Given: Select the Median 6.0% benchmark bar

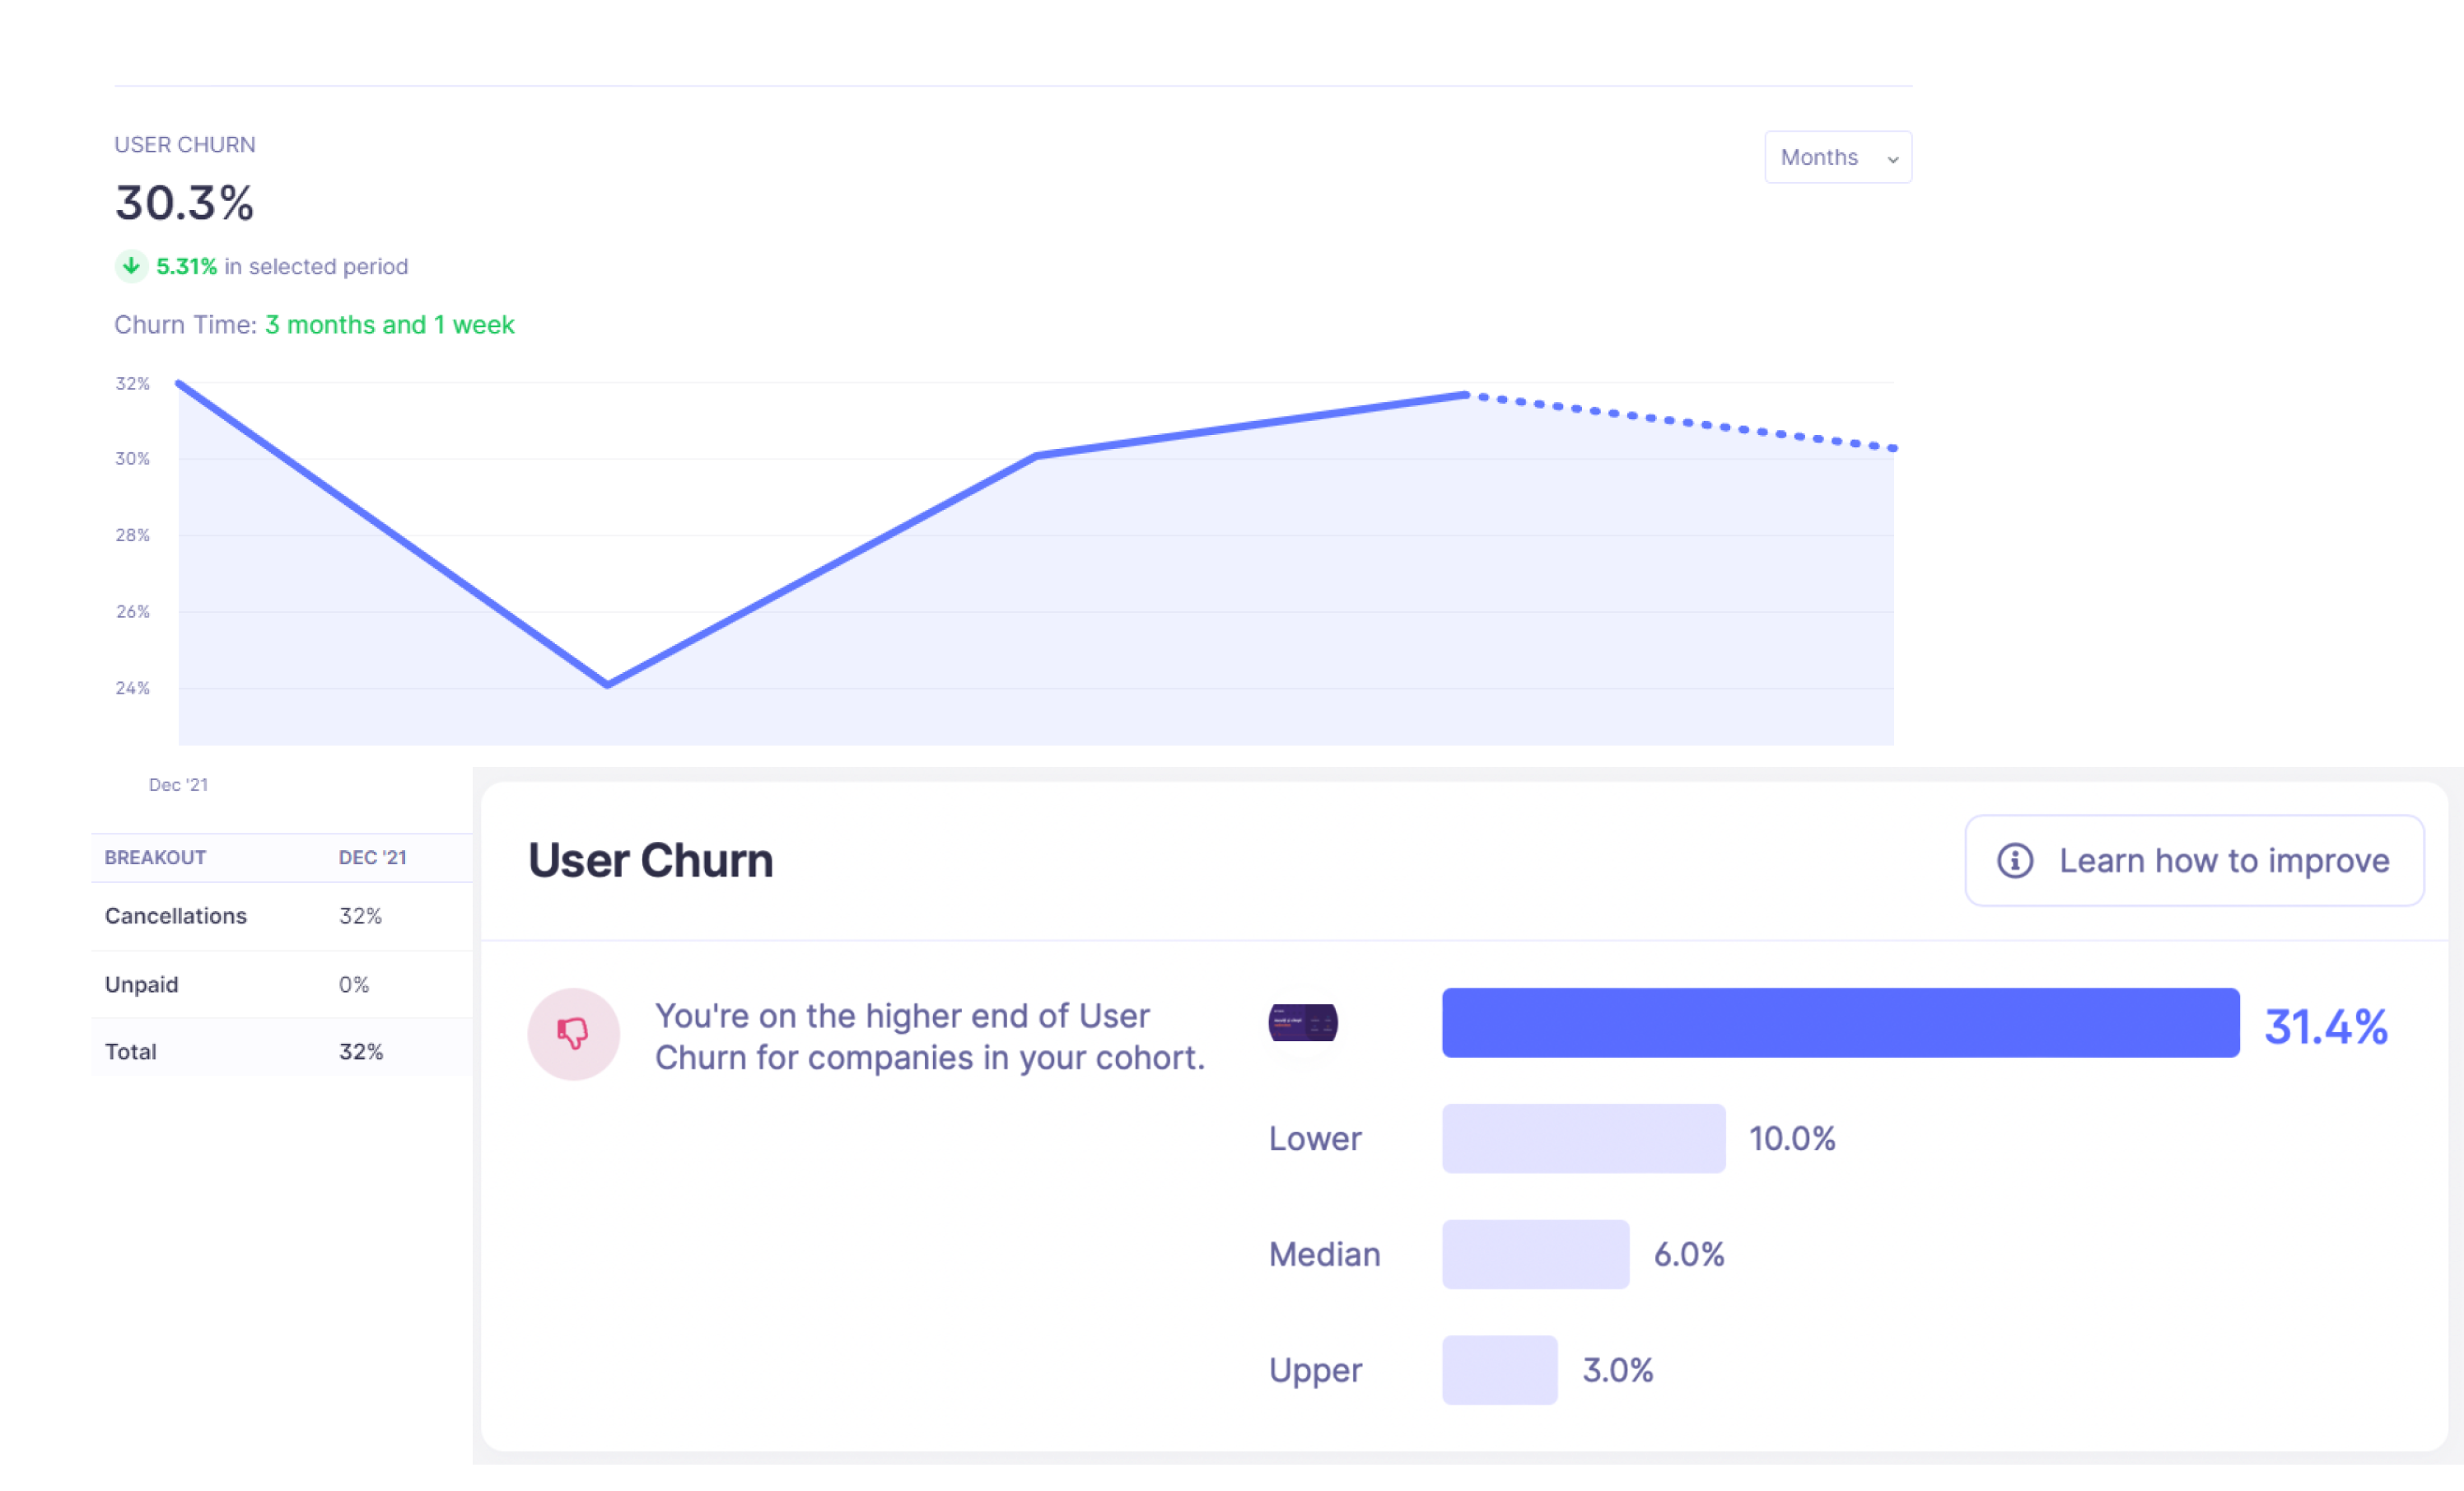Looking at the screenshot, I should 1535,1254.
